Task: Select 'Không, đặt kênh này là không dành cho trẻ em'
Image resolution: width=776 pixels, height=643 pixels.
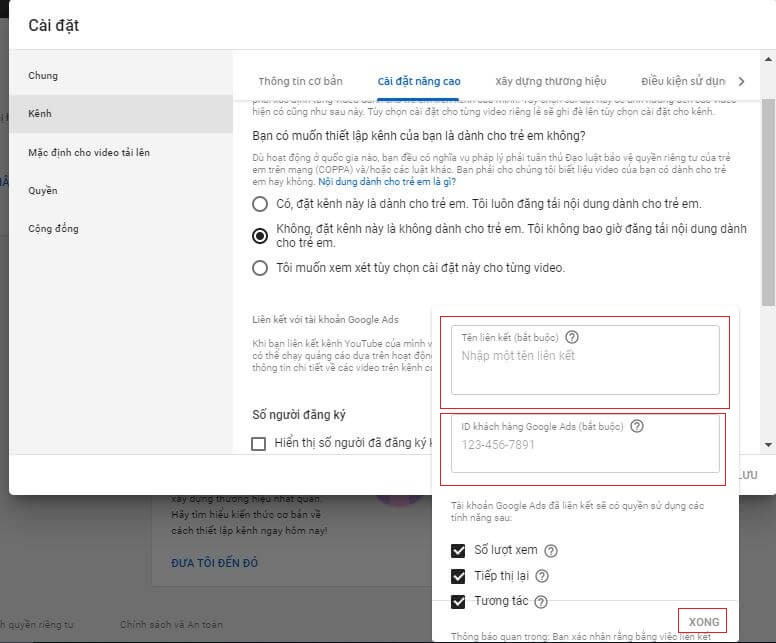Action: 260,236
